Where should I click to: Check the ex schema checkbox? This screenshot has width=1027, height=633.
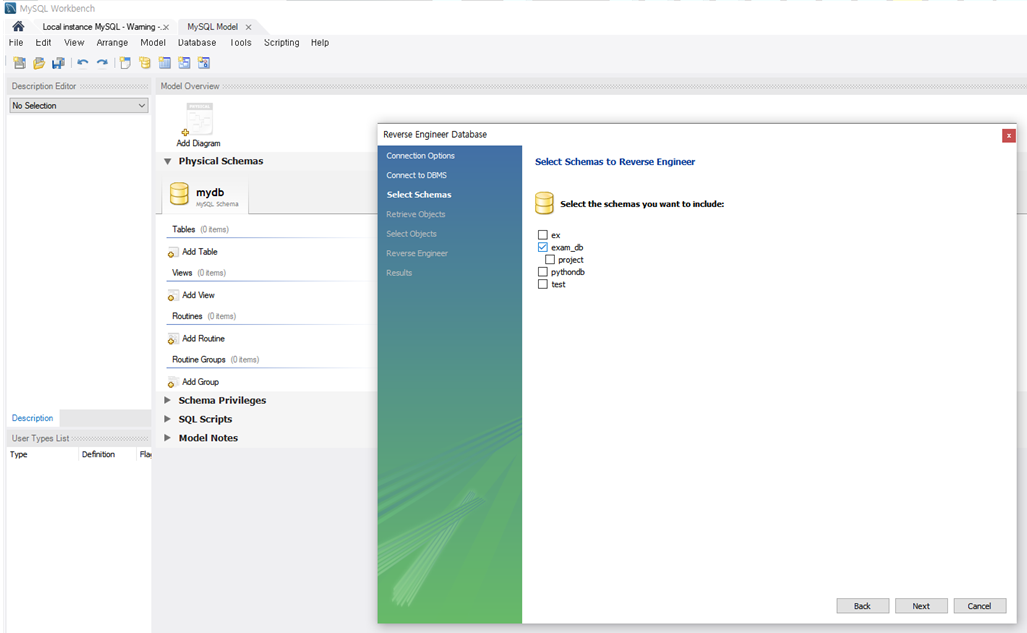542,235
